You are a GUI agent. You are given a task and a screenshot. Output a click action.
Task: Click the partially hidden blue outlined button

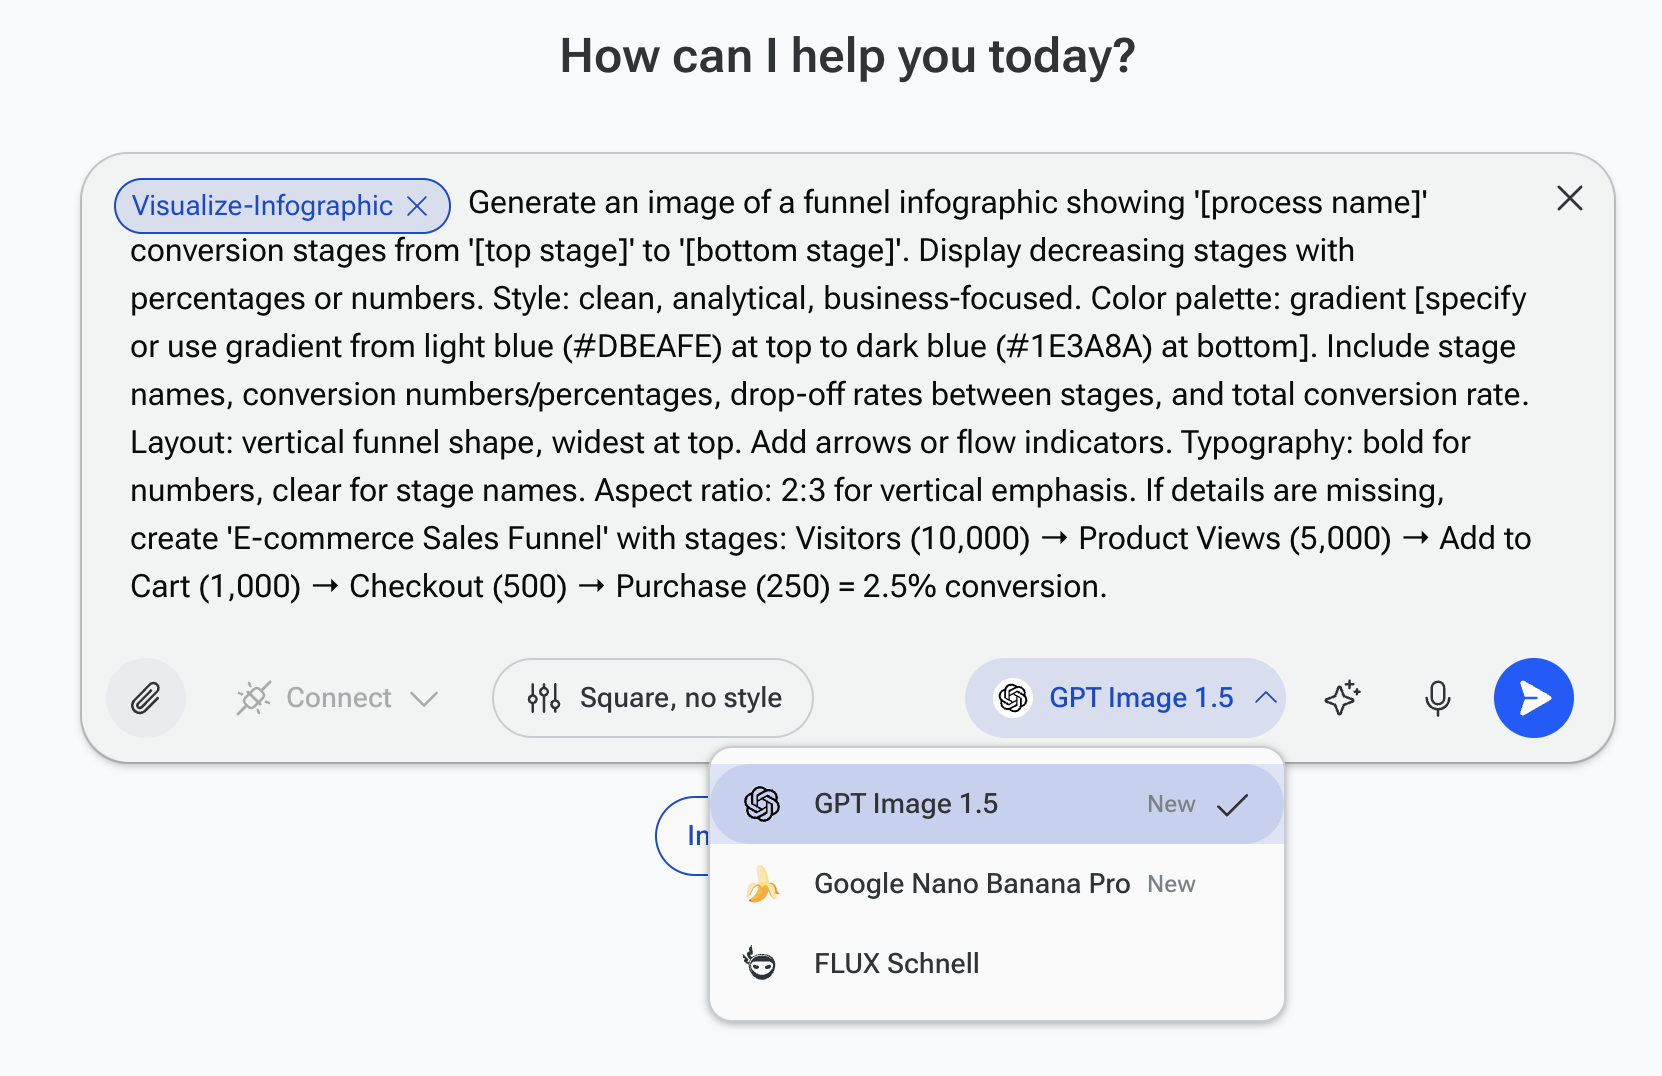click(x=683, y=836)
